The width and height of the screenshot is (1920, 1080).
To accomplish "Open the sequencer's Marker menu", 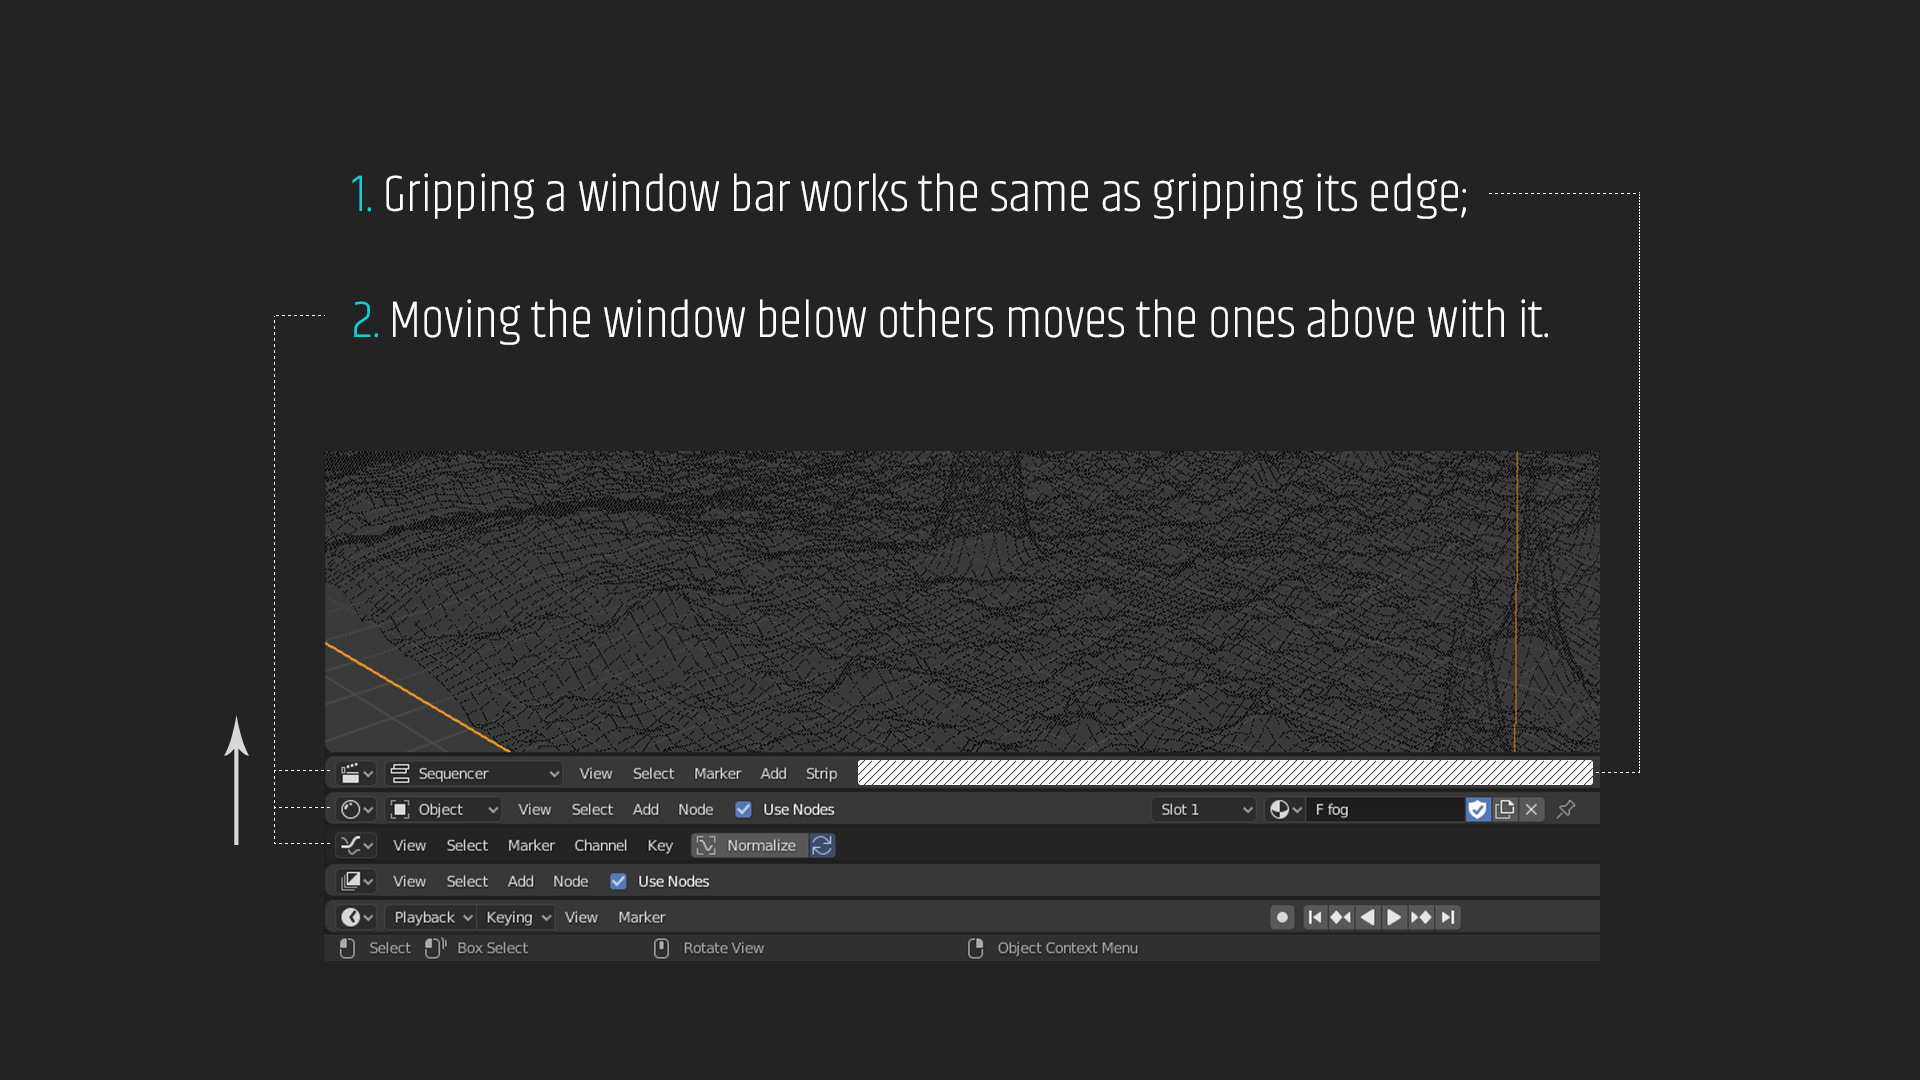I will pos(718,773).
